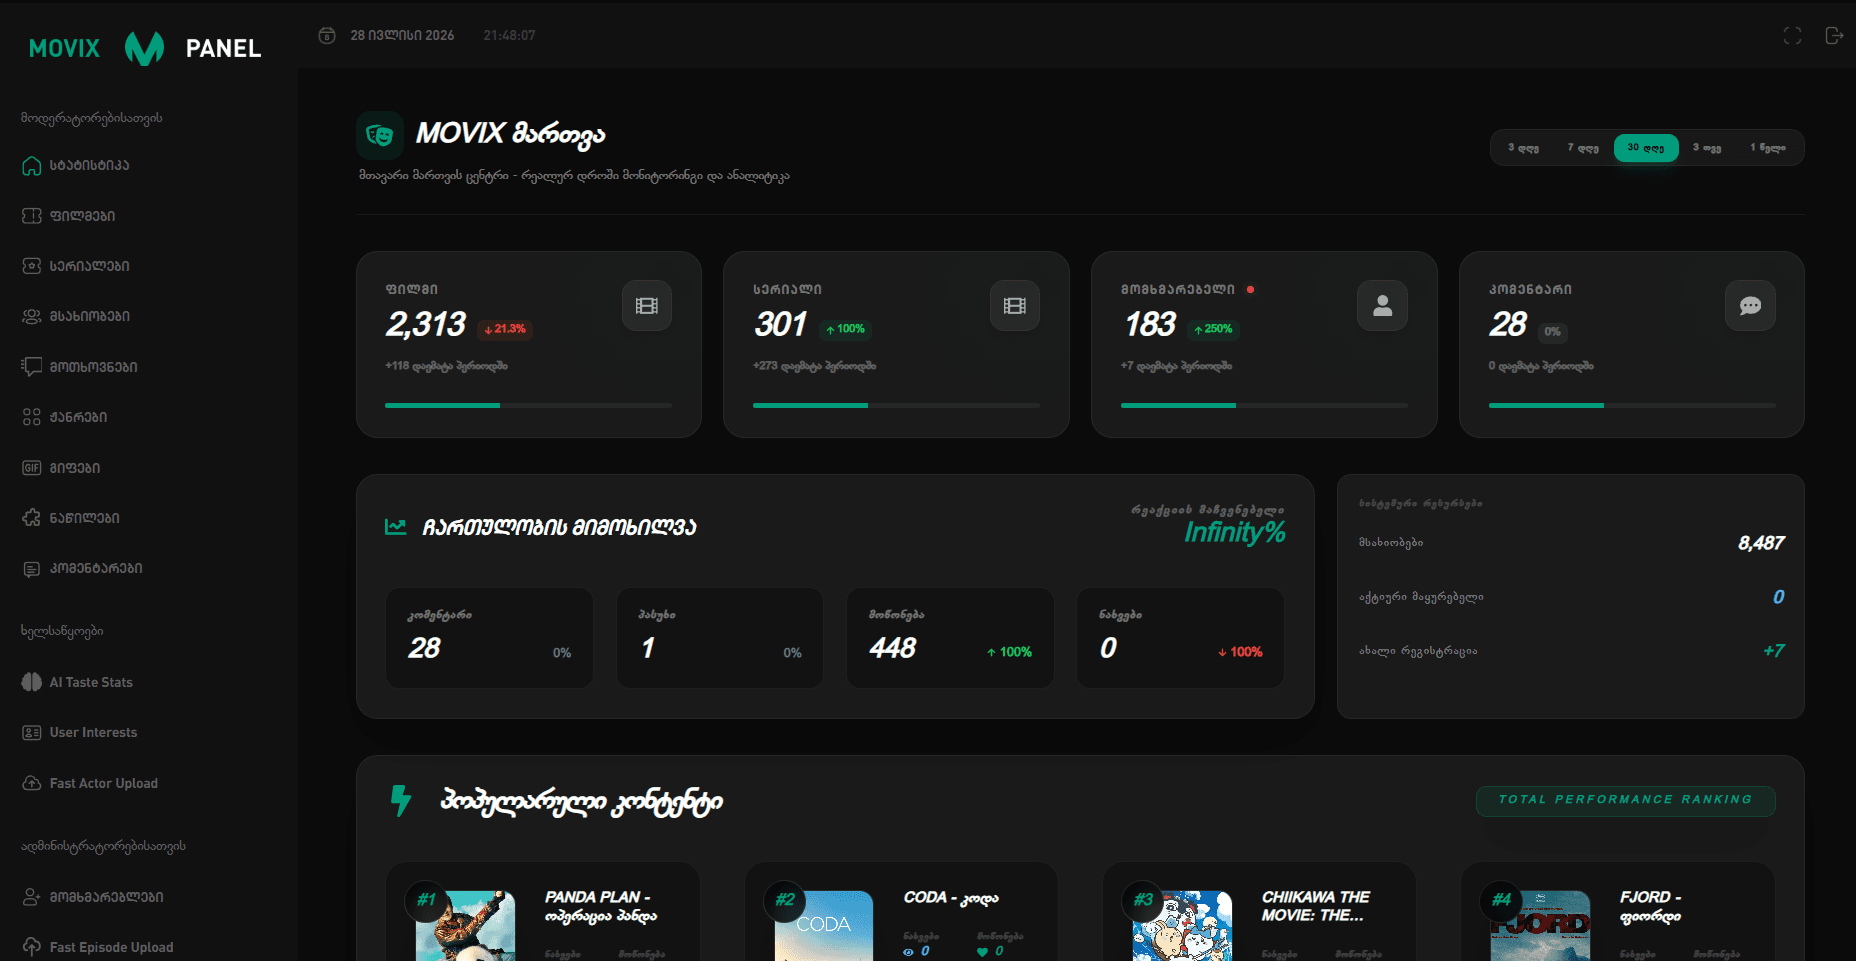Open სერიალები via its star ticket icon
The image size is (1856, 961).
point(32,266)
